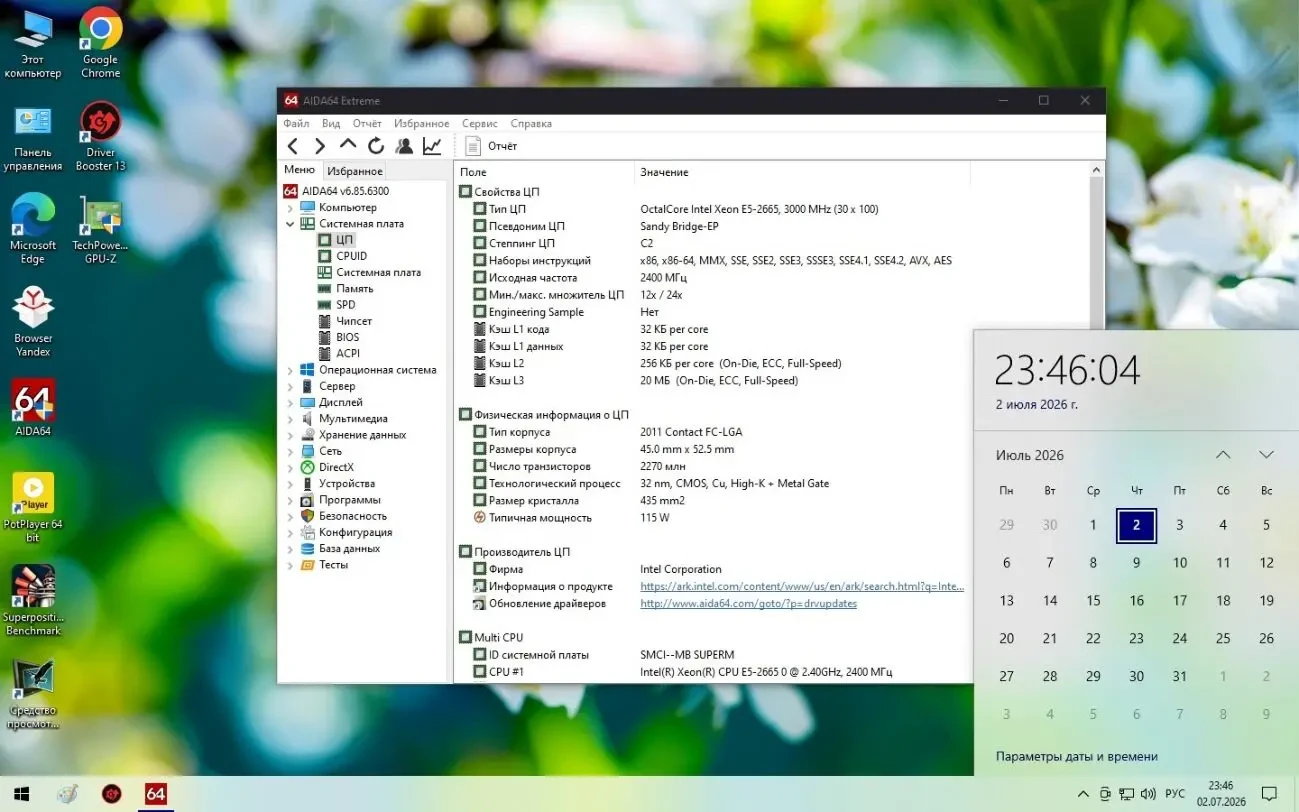
Task: Expand the Хранение данных tree node
Action: coord(291,435)
